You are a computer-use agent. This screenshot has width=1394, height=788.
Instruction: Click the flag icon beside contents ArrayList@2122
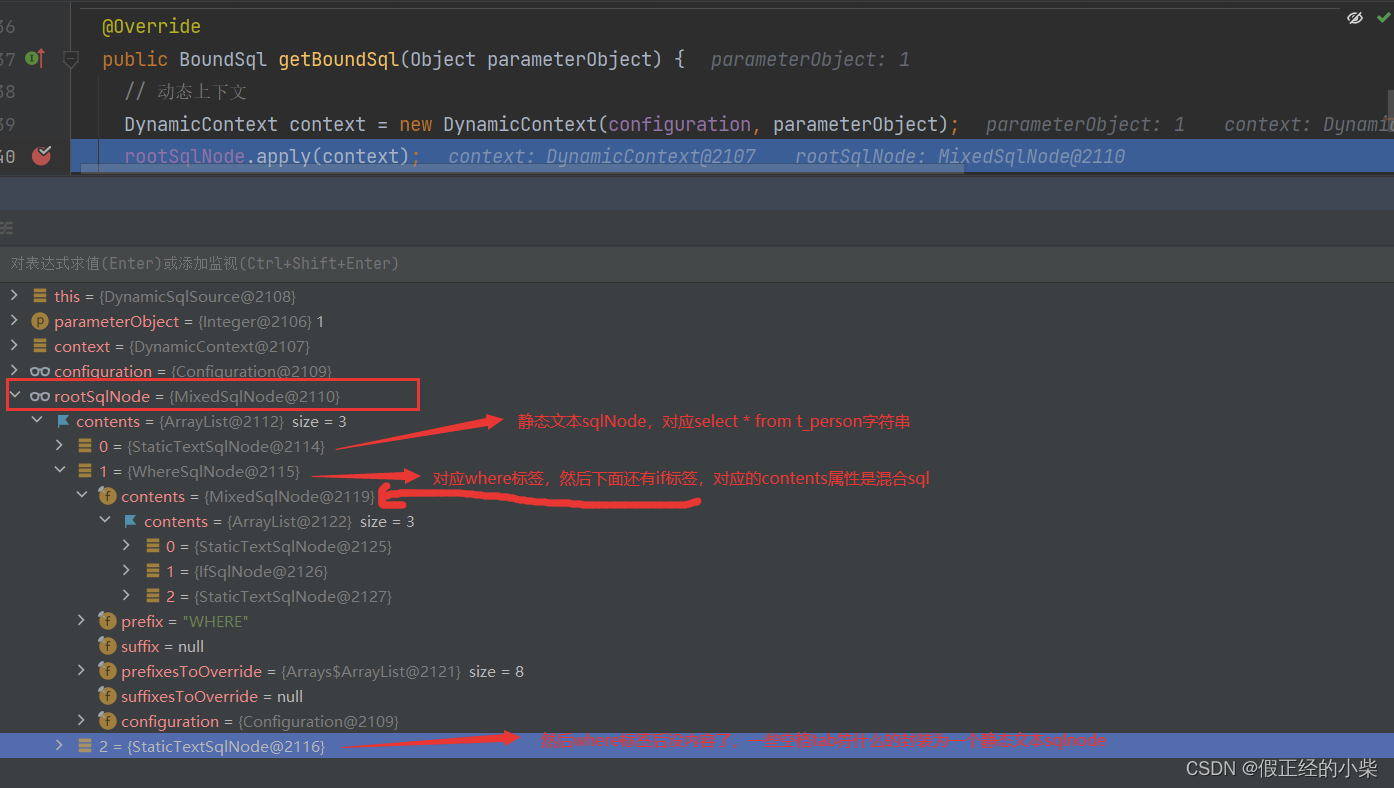point(131,521)
